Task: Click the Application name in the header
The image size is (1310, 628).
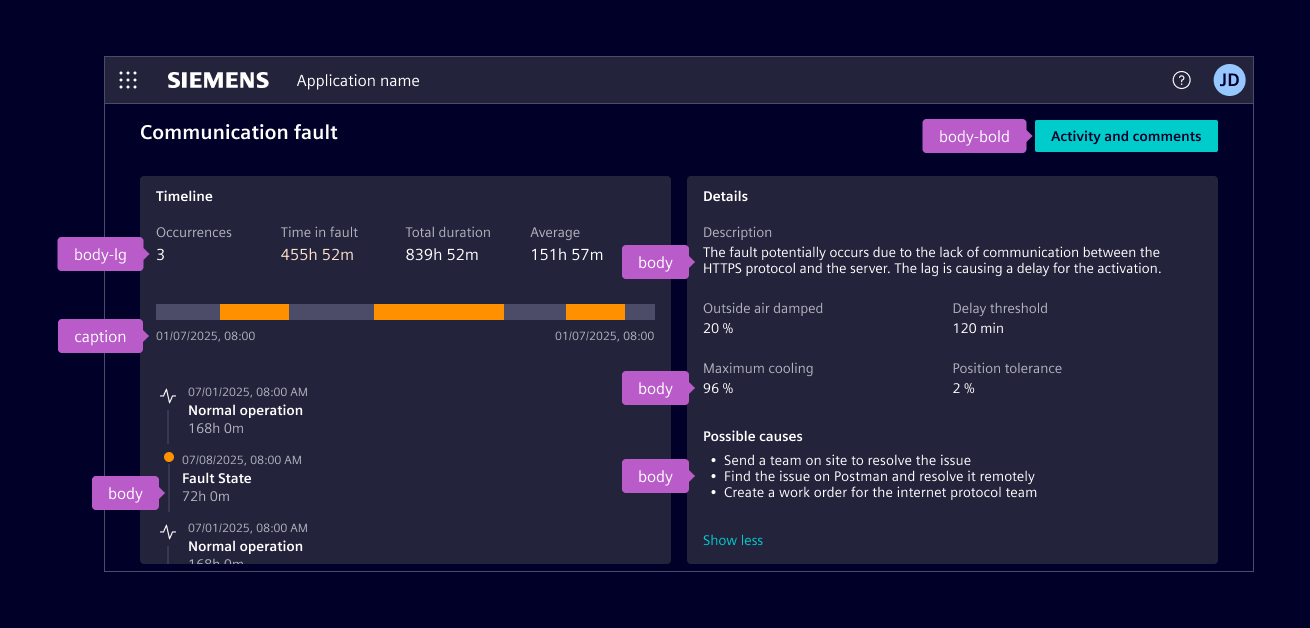Action: pos(358,81)
